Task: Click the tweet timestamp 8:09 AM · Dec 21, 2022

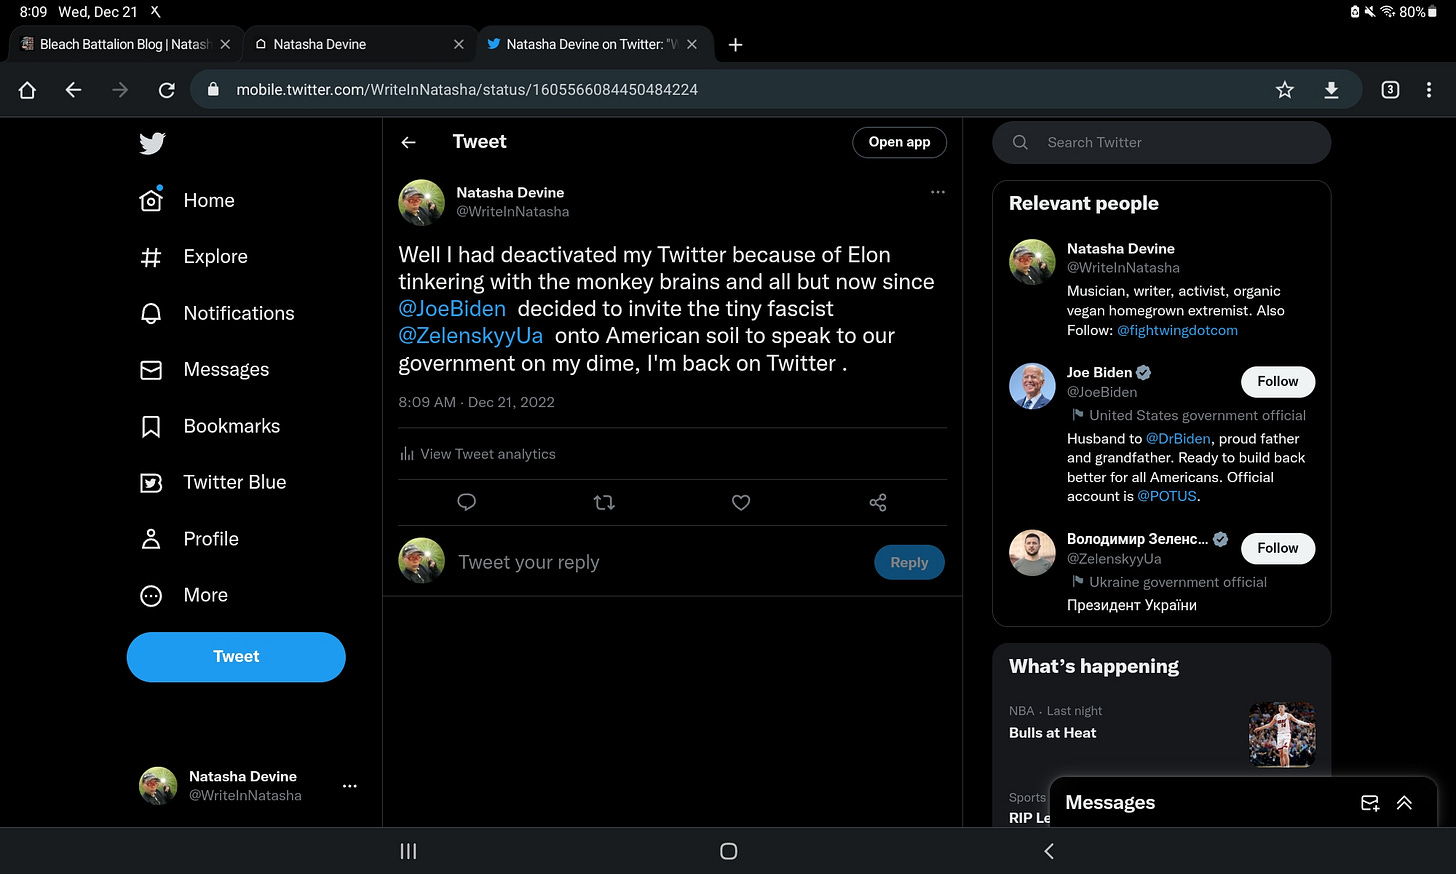Action: coord(476,402)
